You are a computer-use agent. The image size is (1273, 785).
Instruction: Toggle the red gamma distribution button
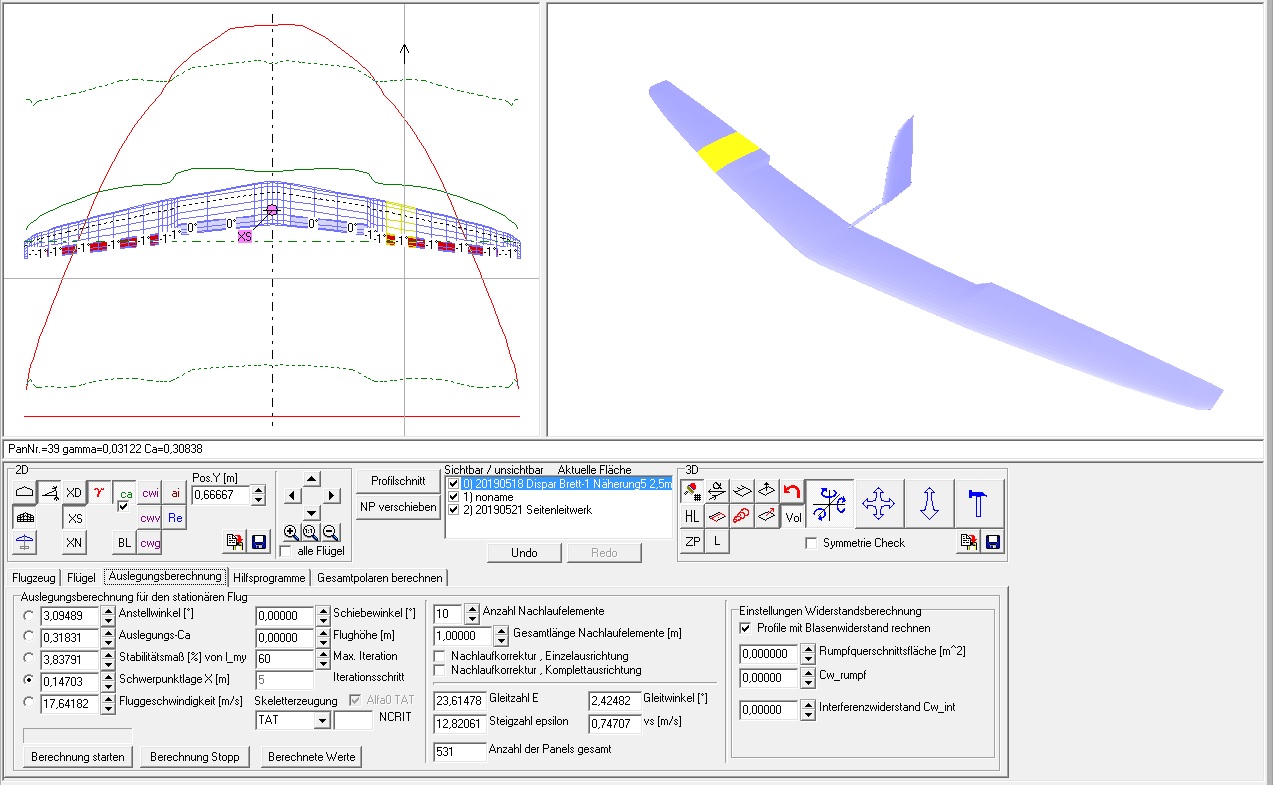pyautogui.click(x=100, y=492)
